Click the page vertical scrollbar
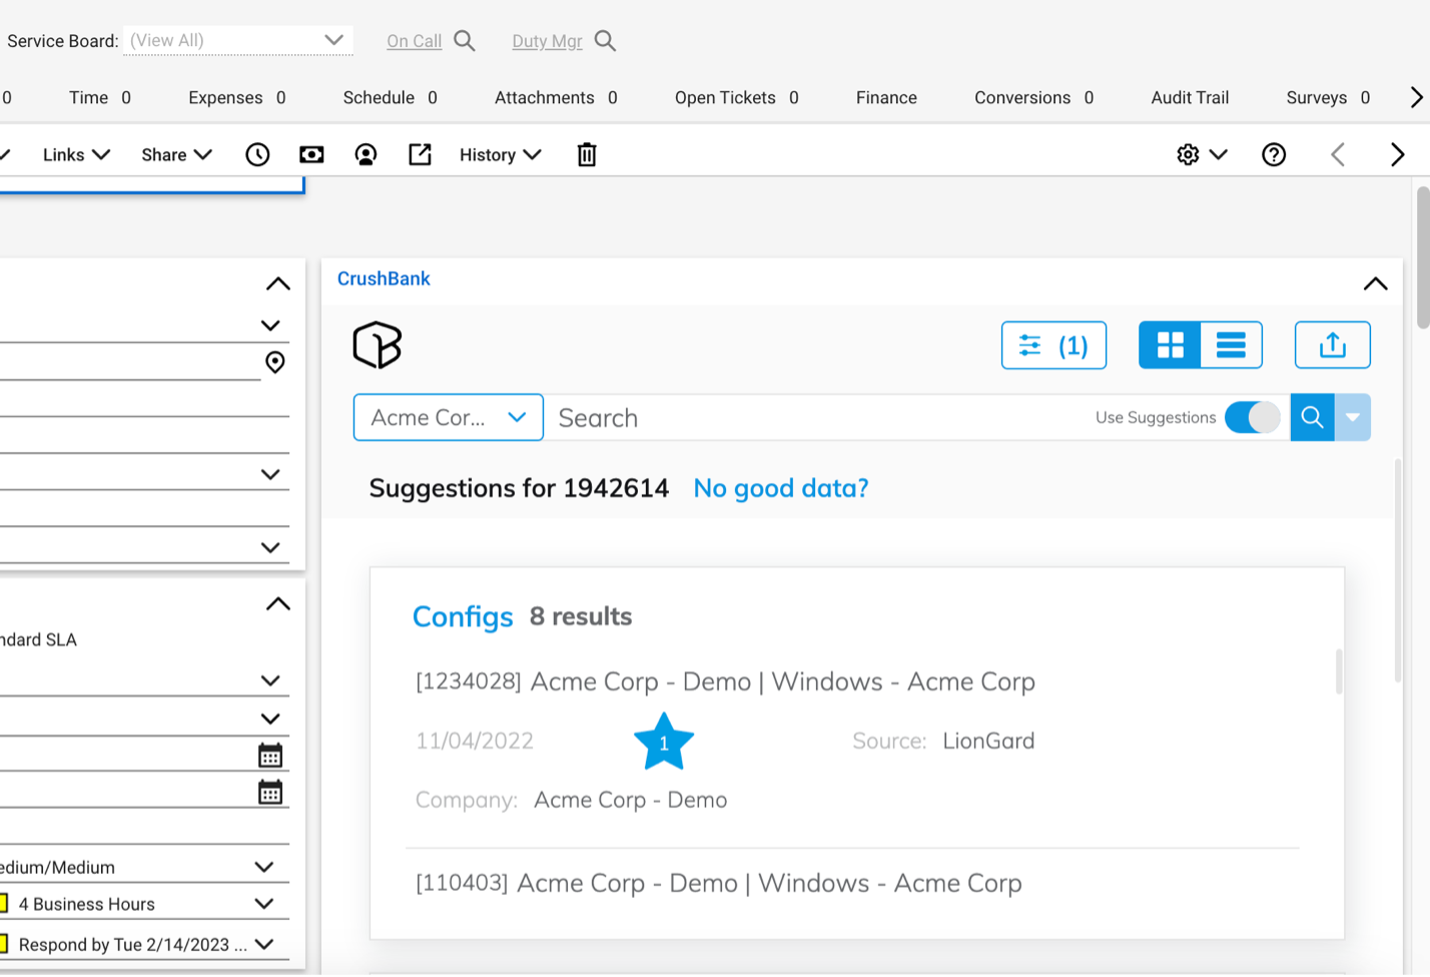This screenshot has height=977, width=1430. (1423, 257)
